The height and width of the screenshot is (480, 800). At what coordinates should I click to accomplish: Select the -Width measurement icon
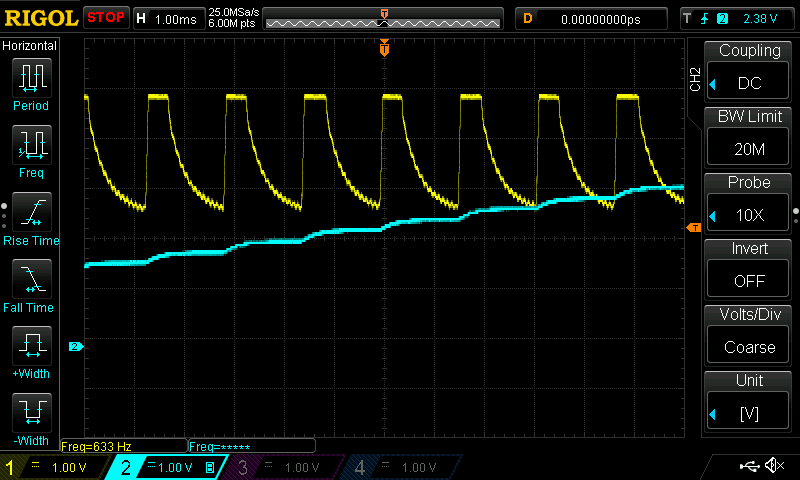[x=32, y=412]
